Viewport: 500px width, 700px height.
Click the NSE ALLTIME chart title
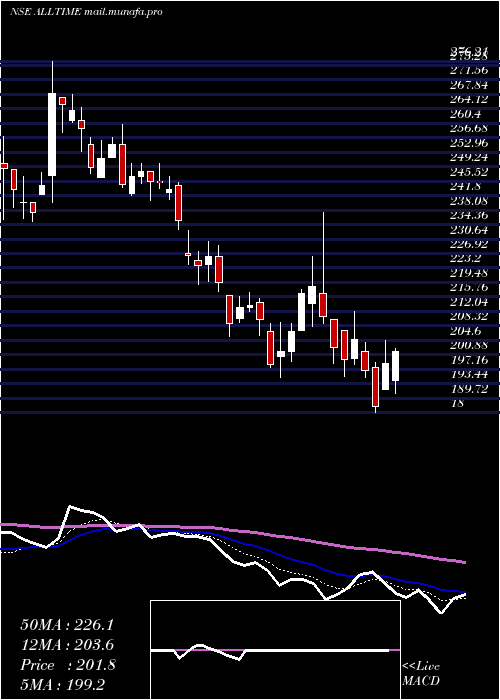click(x=86, y=12)
